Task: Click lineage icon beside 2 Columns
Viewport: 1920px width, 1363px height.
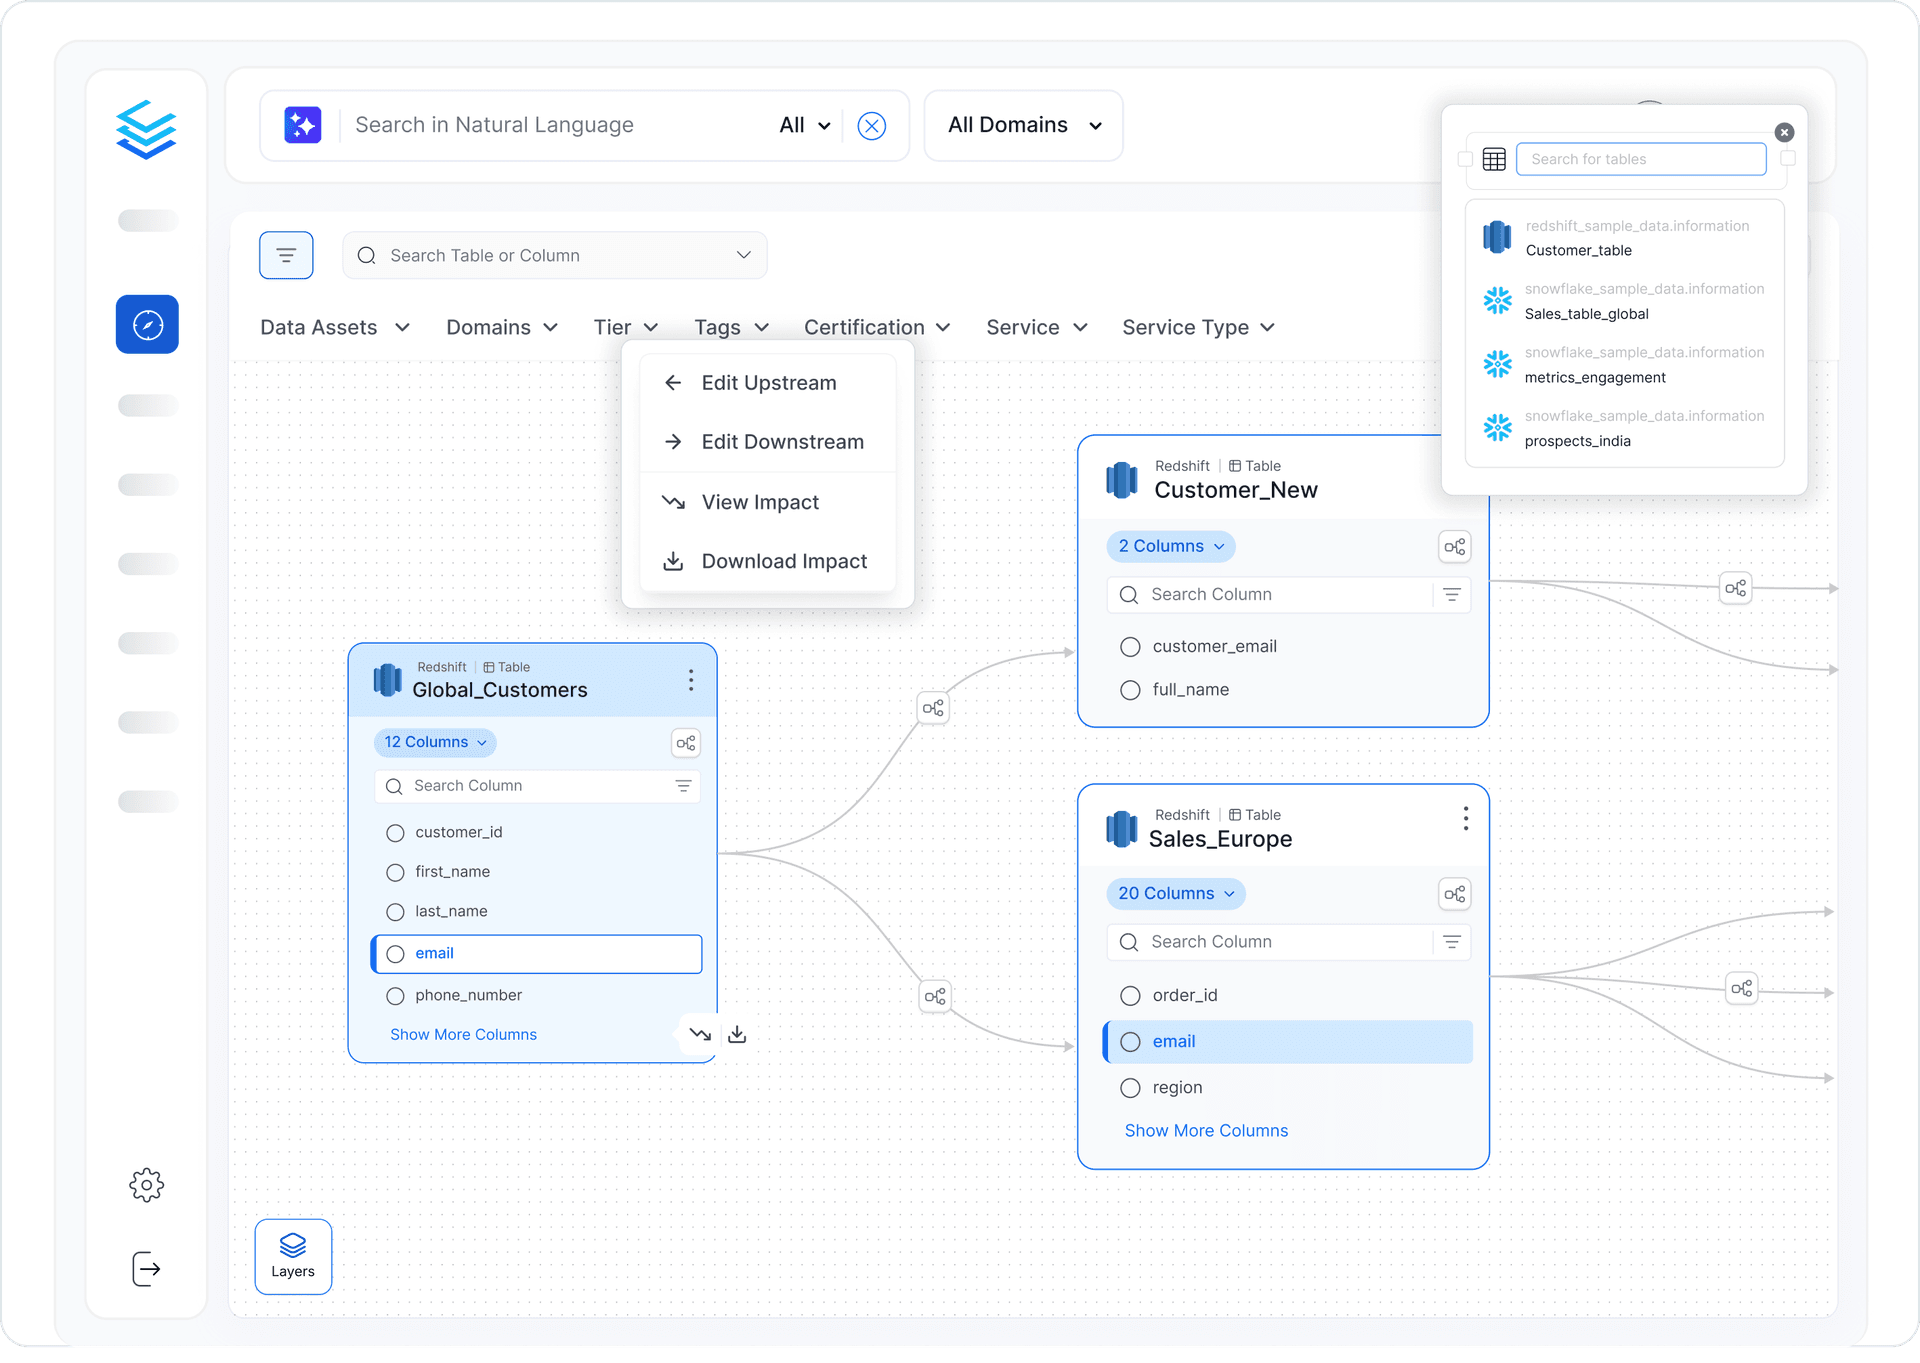Action: [x=1454, y=547]
